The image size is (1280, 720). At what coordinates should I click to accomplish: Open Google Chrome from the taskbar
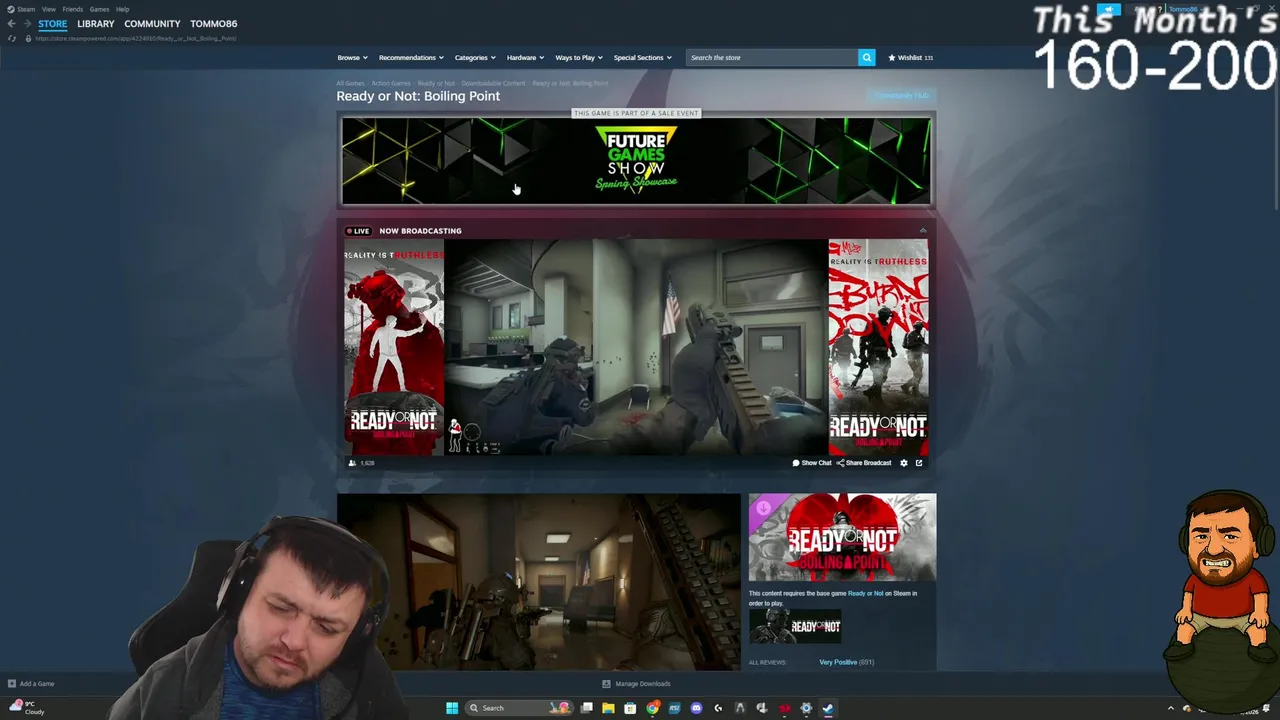pyautogui.click(x=652, y=708)
